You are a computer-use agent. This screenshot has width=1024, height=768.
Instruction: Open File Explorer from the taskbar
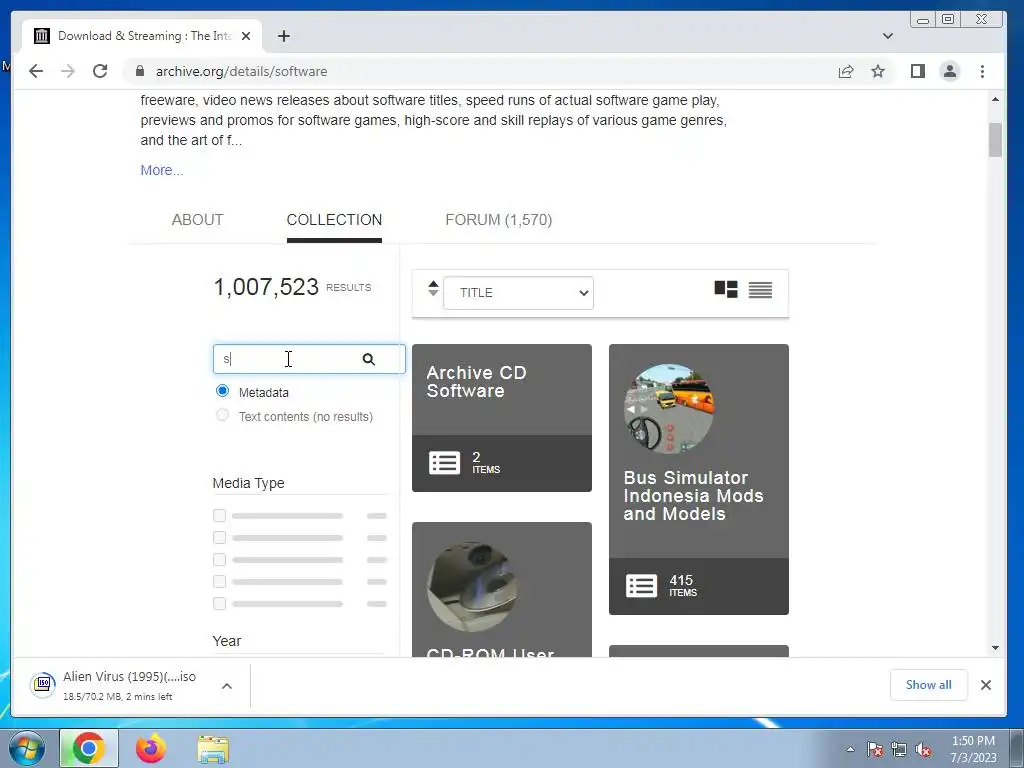pyautogui.click(x=213, y=749)
